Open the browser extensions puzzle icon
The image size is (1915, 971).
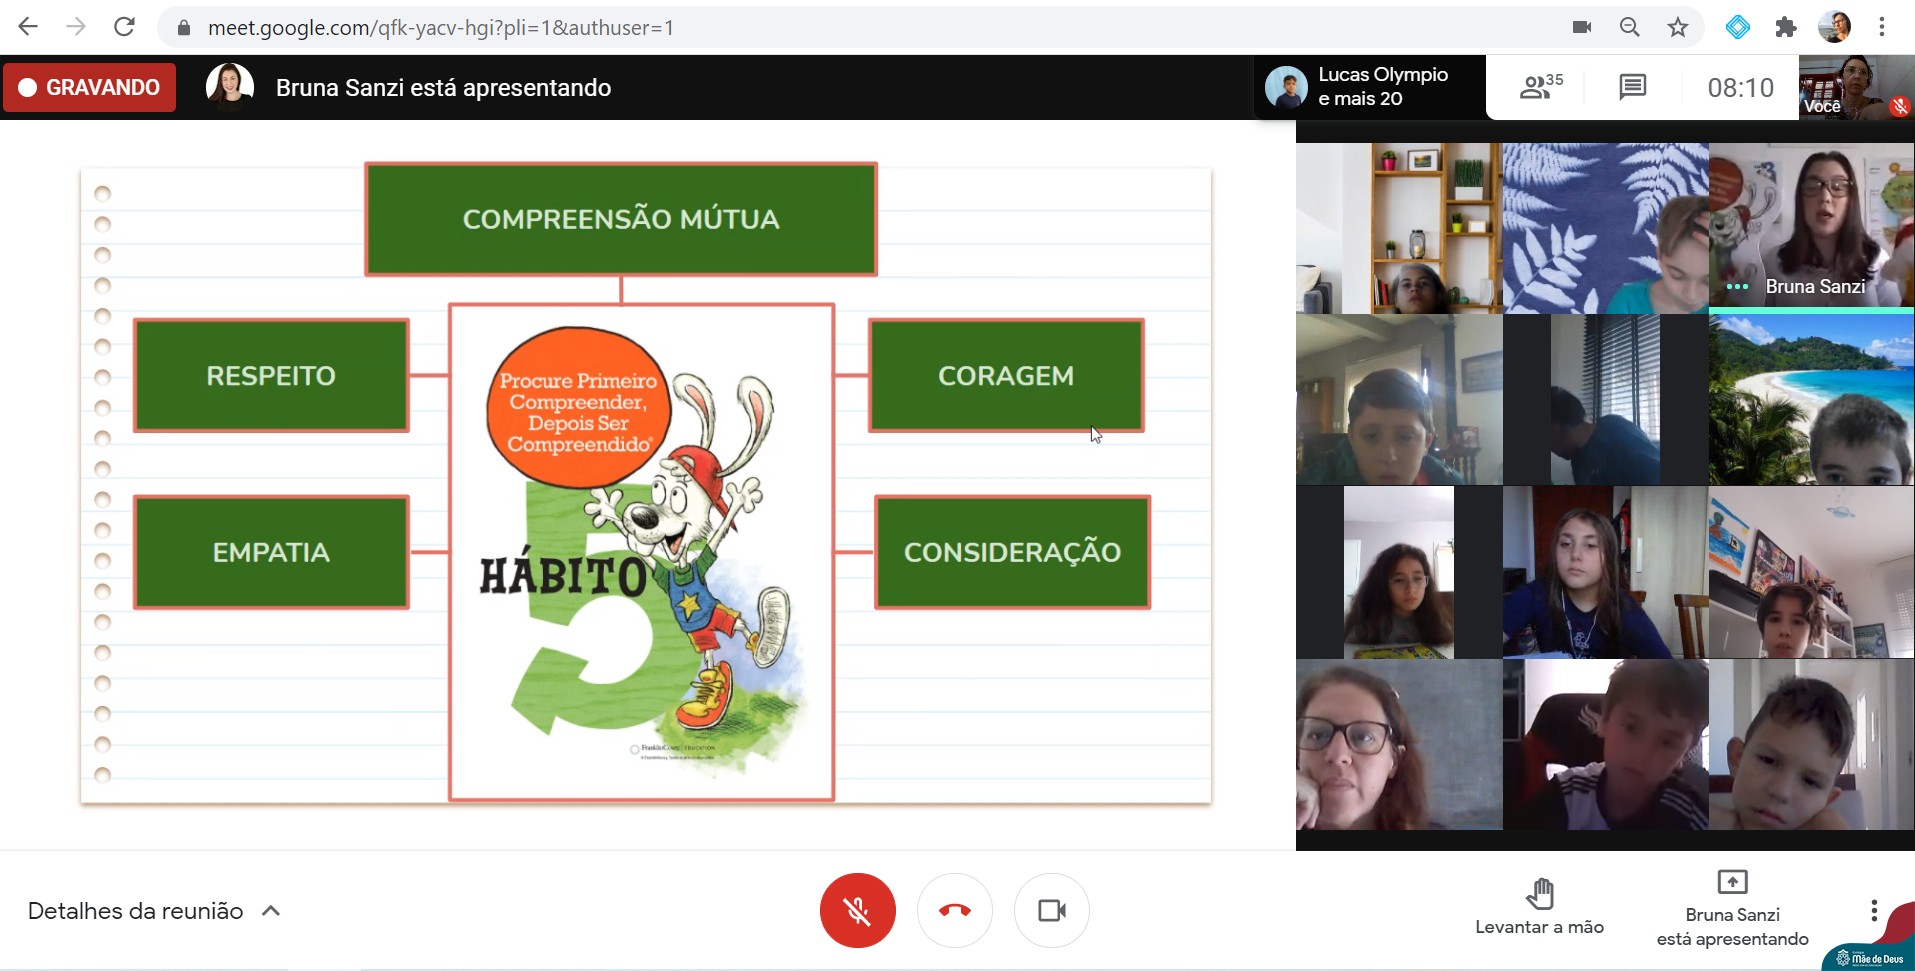tap(1786, 28)
